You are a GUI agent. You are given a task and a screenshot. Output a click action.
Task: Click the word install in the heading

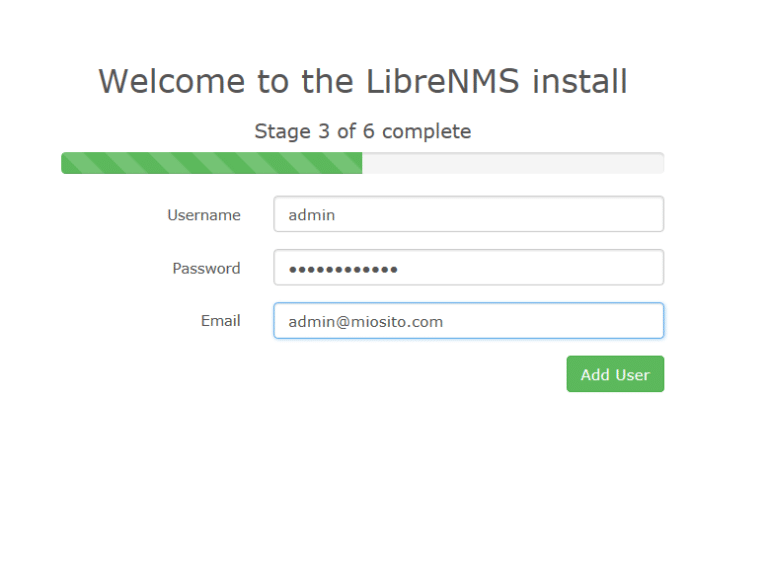point(580,81)
